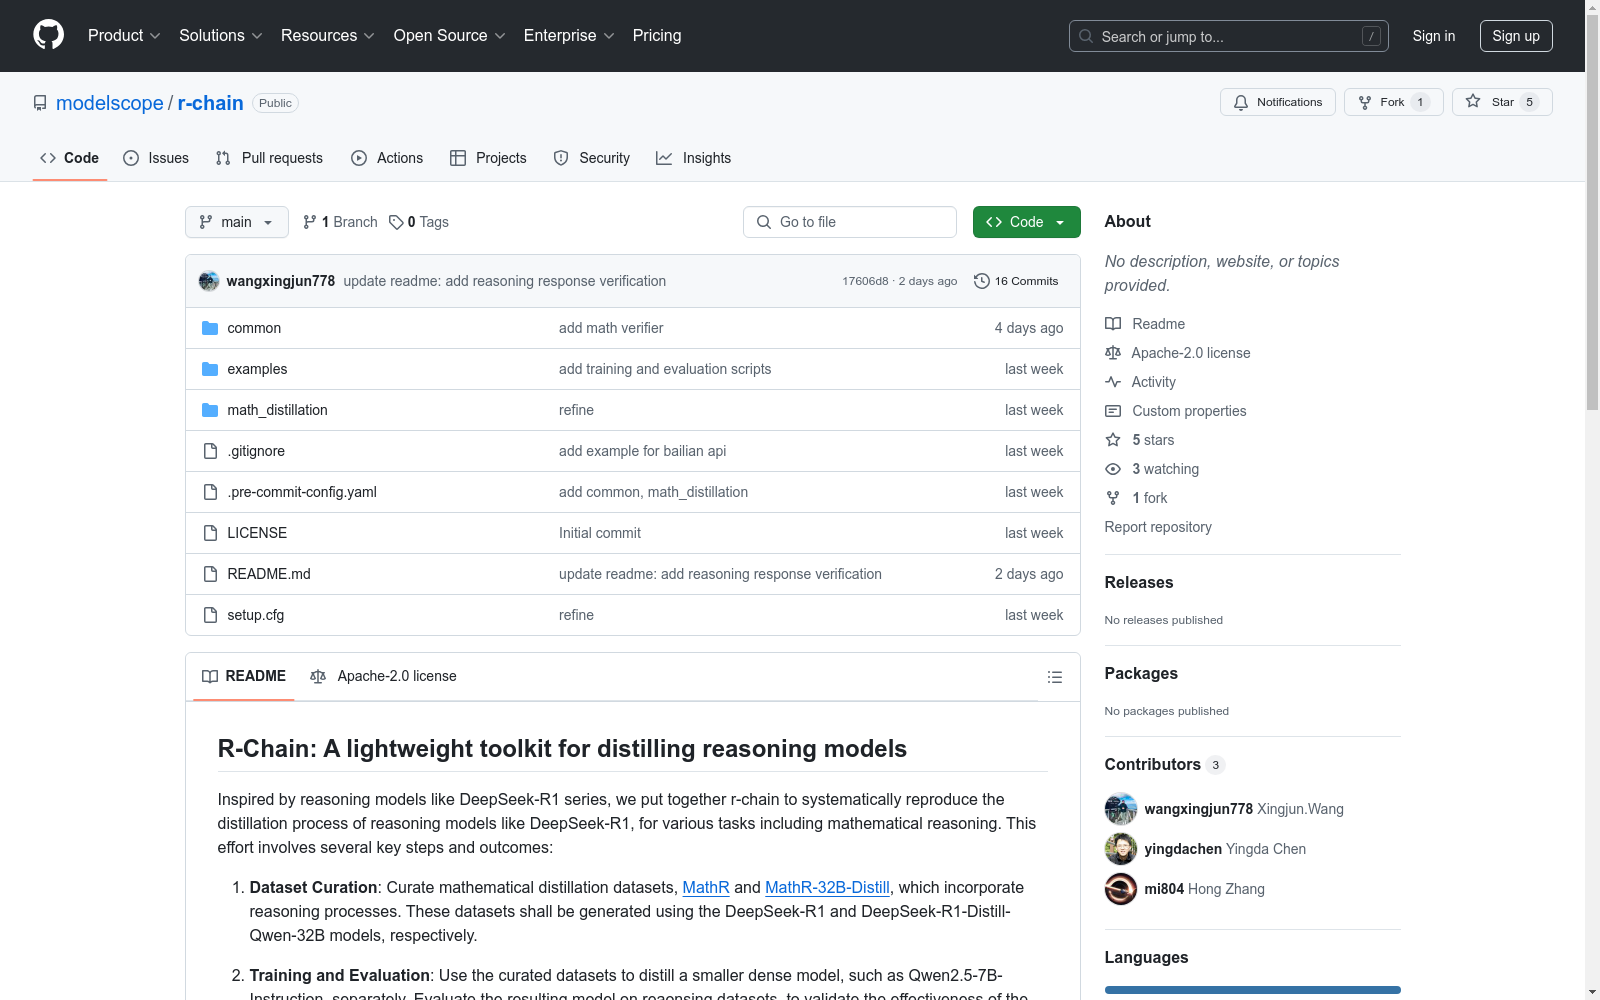1600x1000 pixels.
Task: Click the eye icon beside 3 watching
Action: [x=1113, y=469]
